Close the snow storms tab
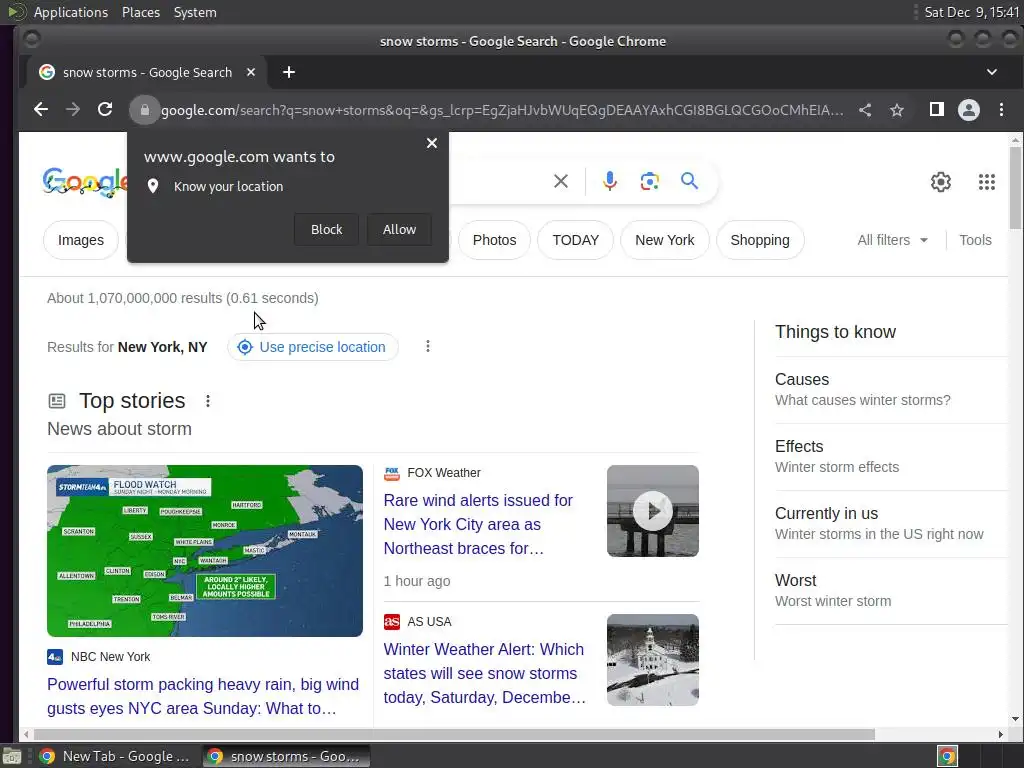 [x=251, y=72]
